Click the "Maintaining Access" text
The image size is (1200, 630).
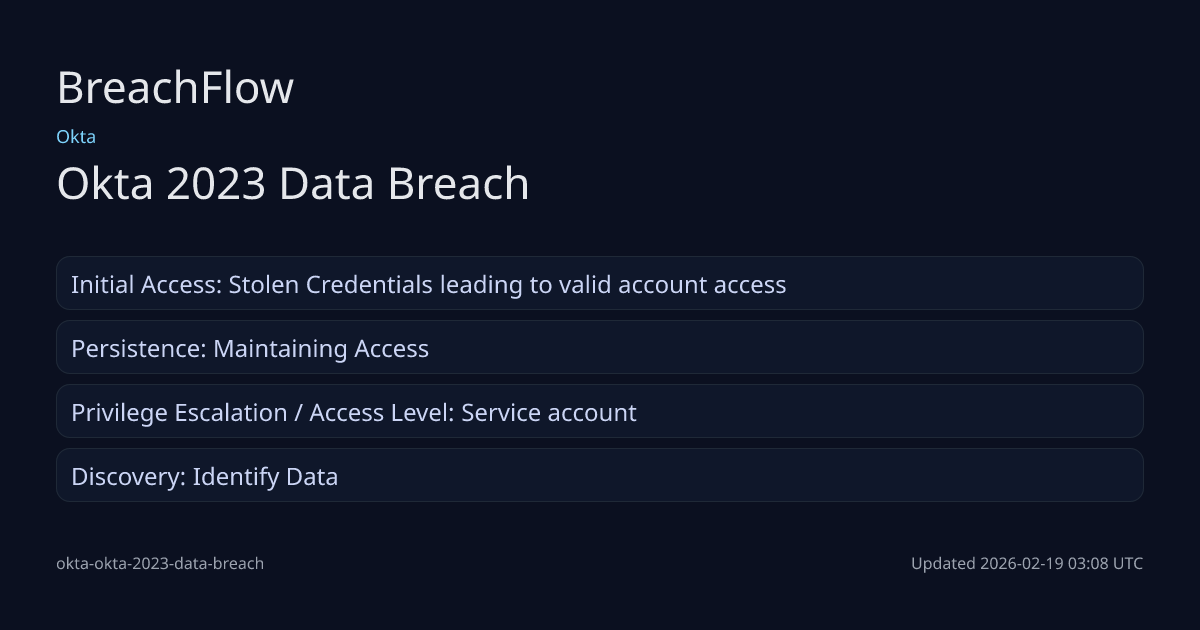tap(321, 349)
